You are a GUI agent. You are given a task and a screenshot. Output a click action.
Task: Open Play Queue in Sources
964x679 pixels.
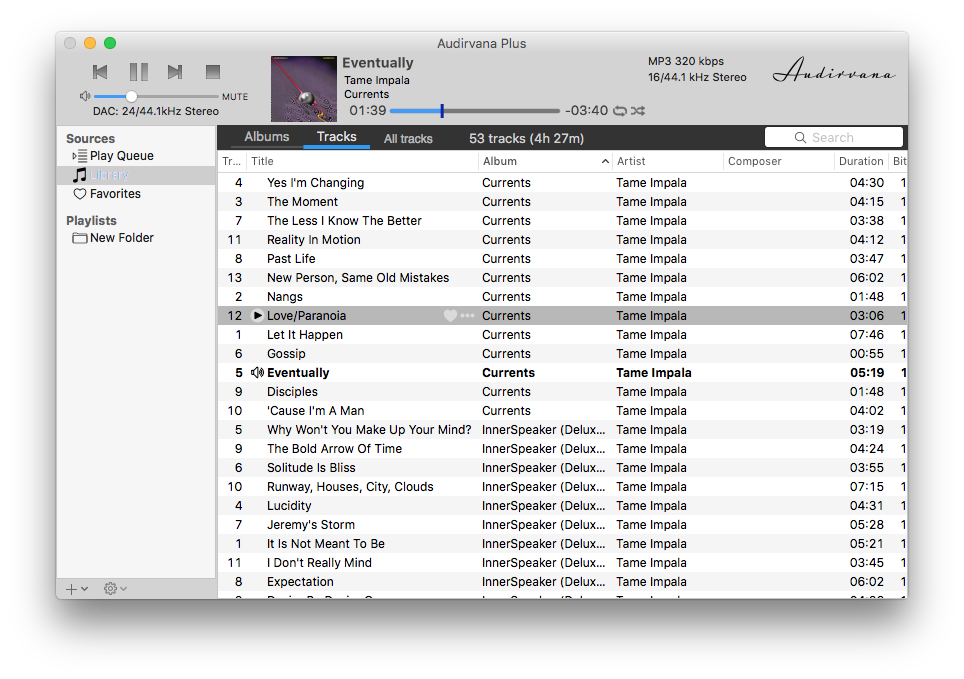pos(121,156)
